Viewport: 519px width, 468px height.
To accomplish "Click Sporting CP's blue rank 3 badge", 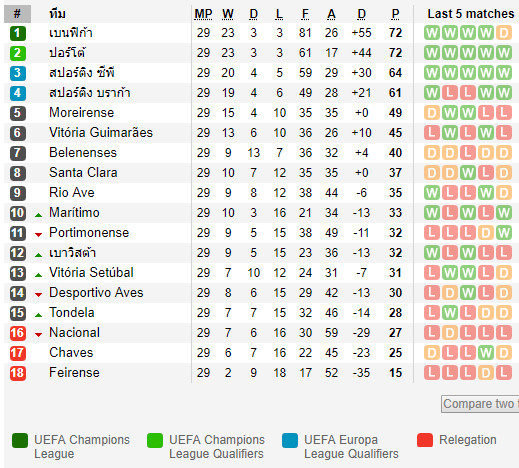I will click(x=18, y=73).
